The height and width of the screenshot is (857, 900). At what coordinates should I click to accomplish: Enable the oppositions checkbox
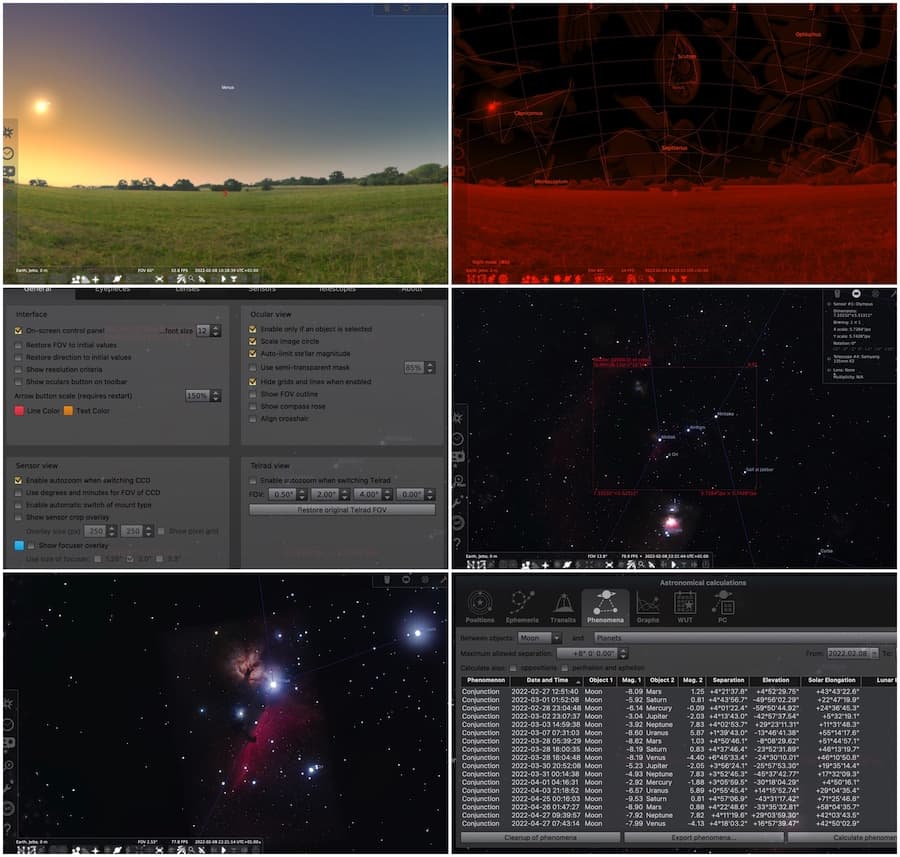[x=513, y=668]
